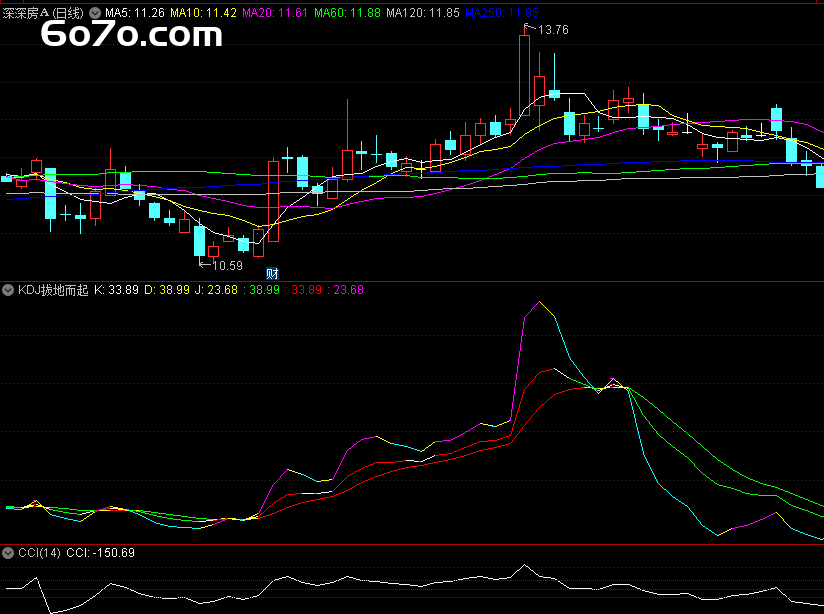The width and height of the screenshot is (824, 614).
Task: Open the main chart indicator dropdown arrow
Action: (x=95, y=13)
